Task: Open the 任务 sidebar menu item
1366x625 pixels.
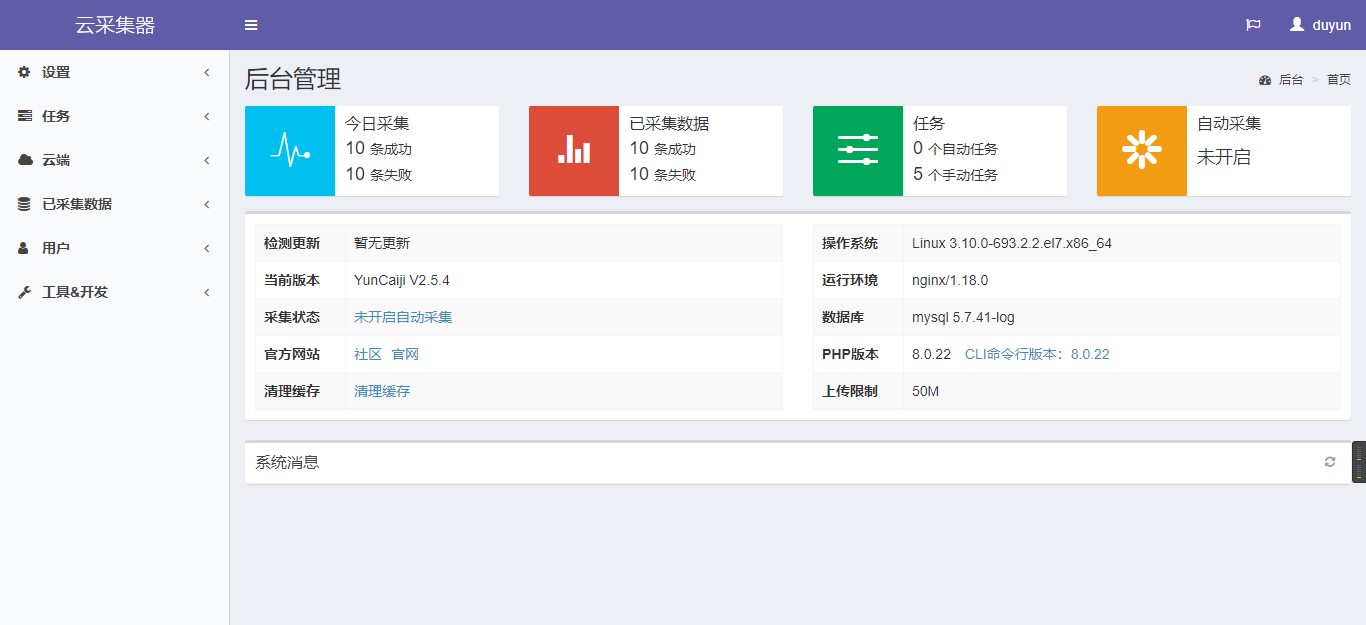Action: pos(56,116)
